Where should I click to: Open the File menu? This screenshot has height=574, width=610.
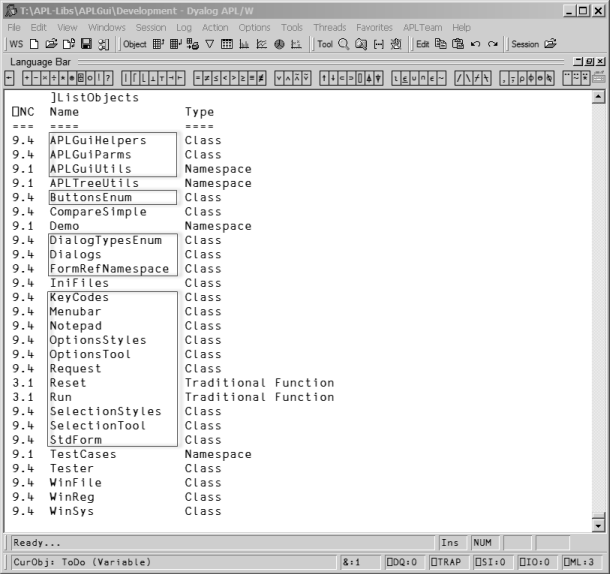coord(14,28)
